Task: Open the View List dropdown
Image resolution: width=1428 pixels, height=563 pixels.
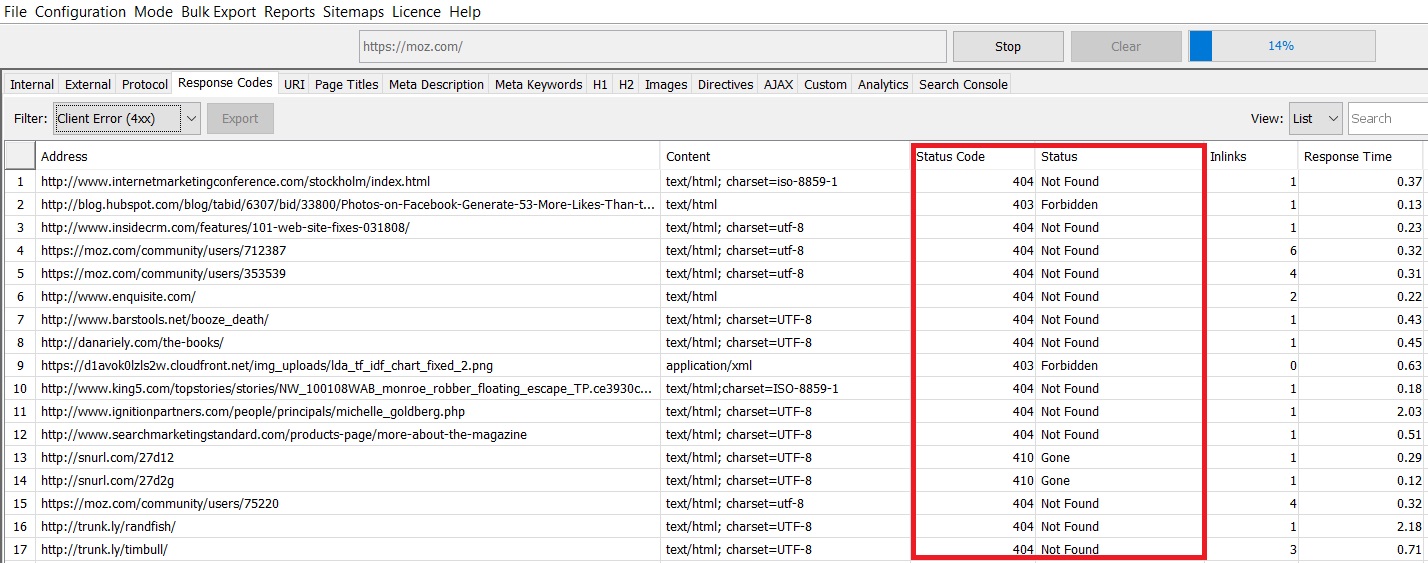Action: tap(1315, 118)
